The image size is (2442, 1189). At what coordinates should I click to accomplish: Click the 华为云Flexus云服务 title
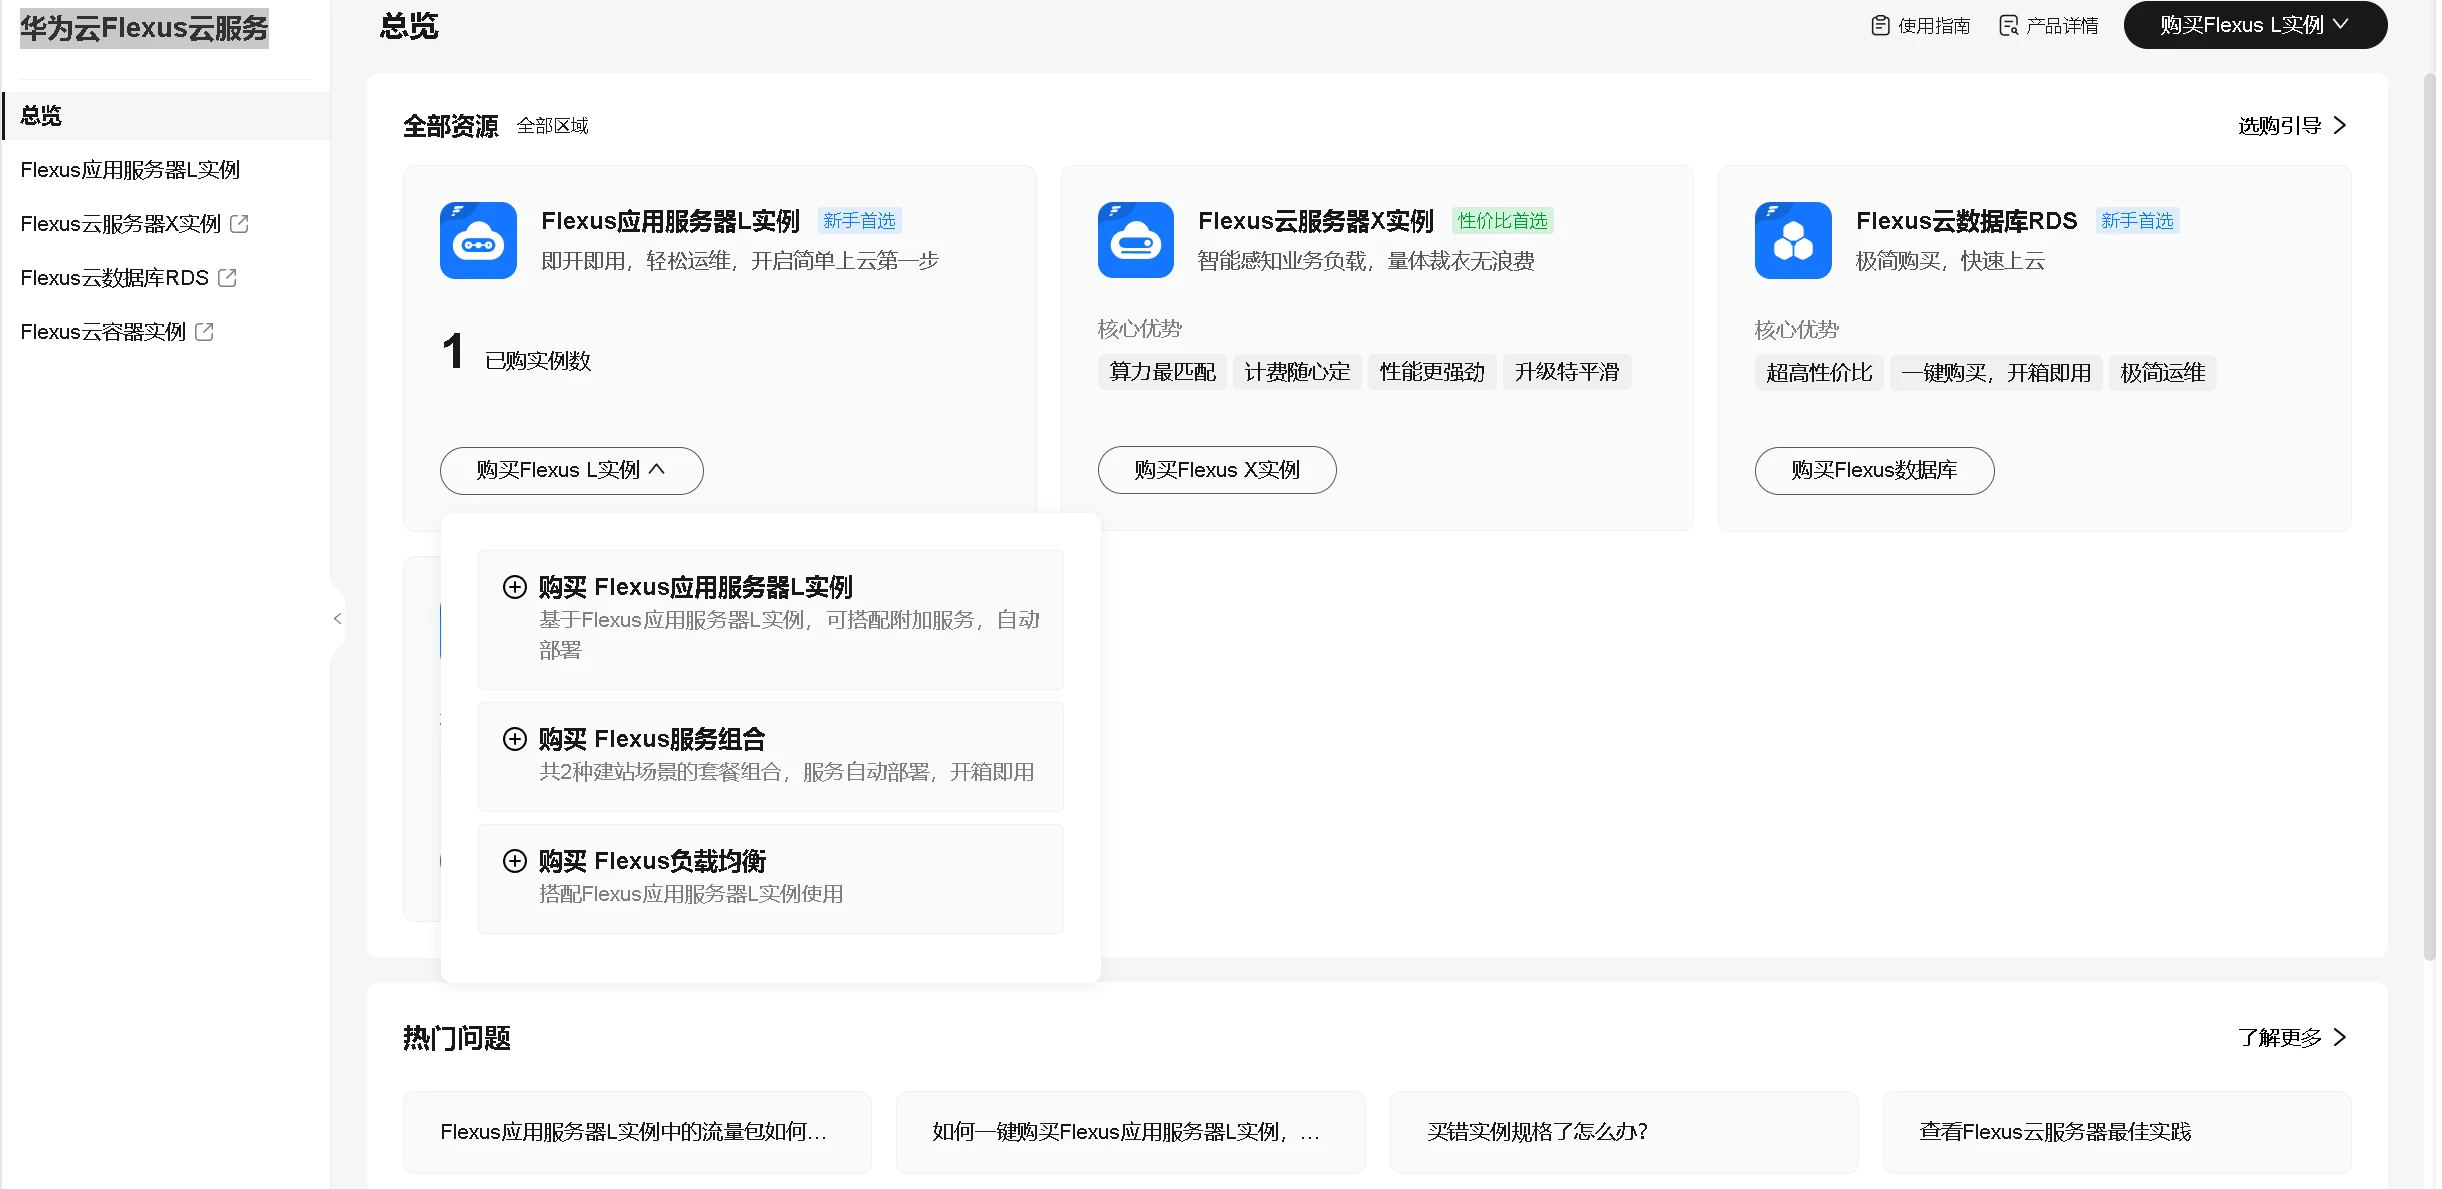144,28
